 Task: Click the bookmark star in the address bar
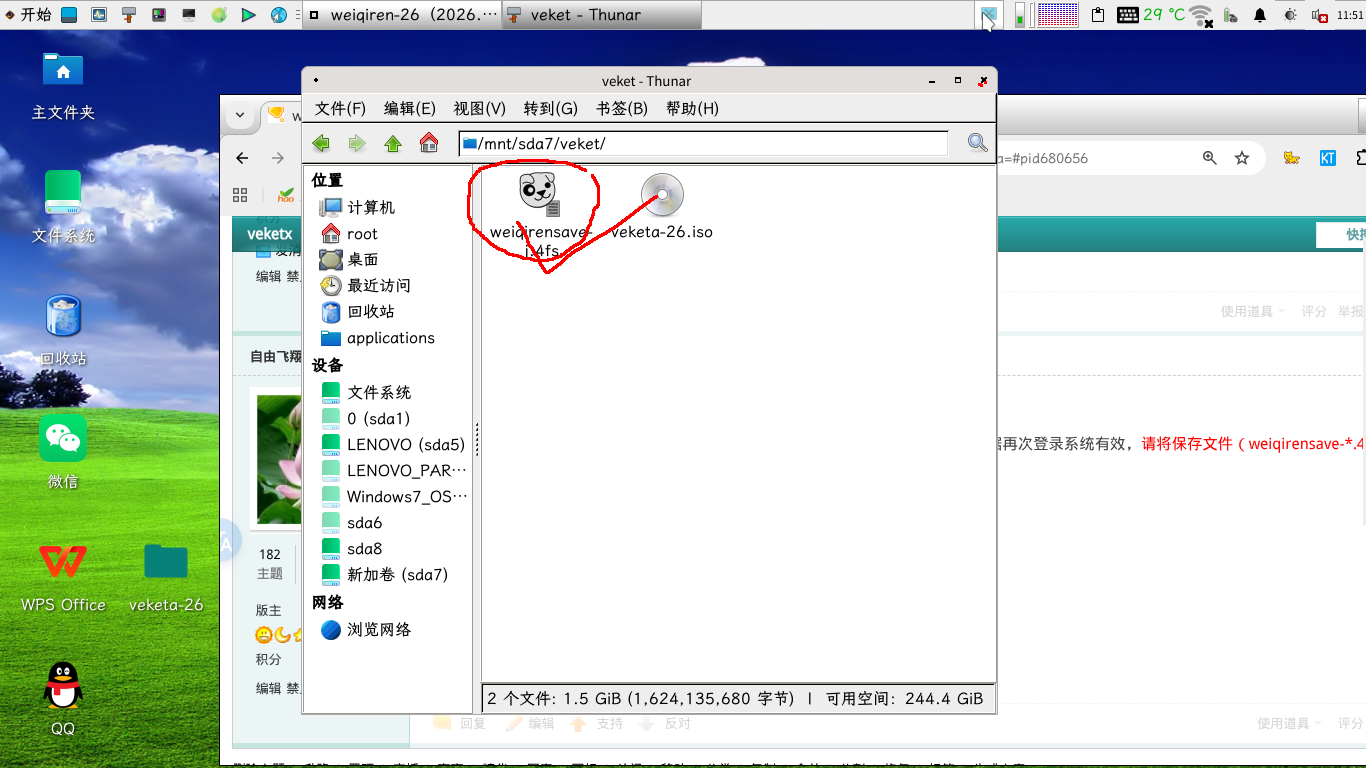point(1242,158)
